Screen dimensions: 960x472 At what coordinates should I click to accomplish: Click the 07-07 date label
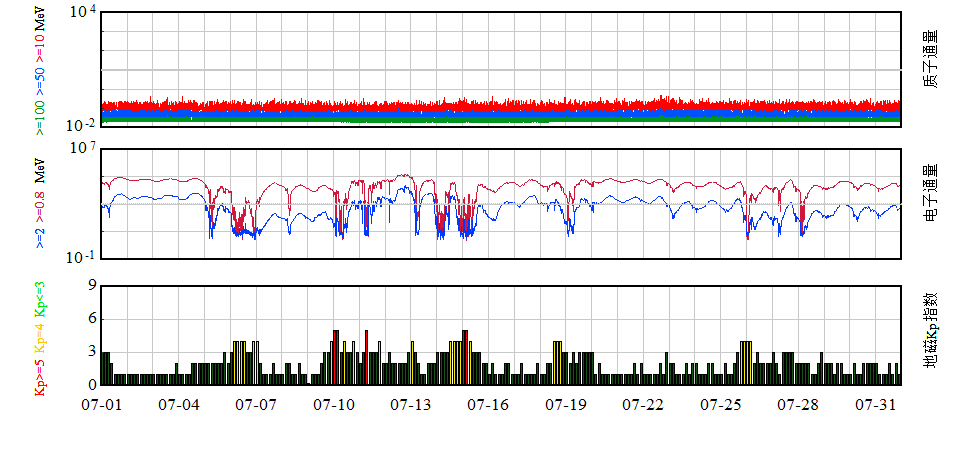[256, 405]
